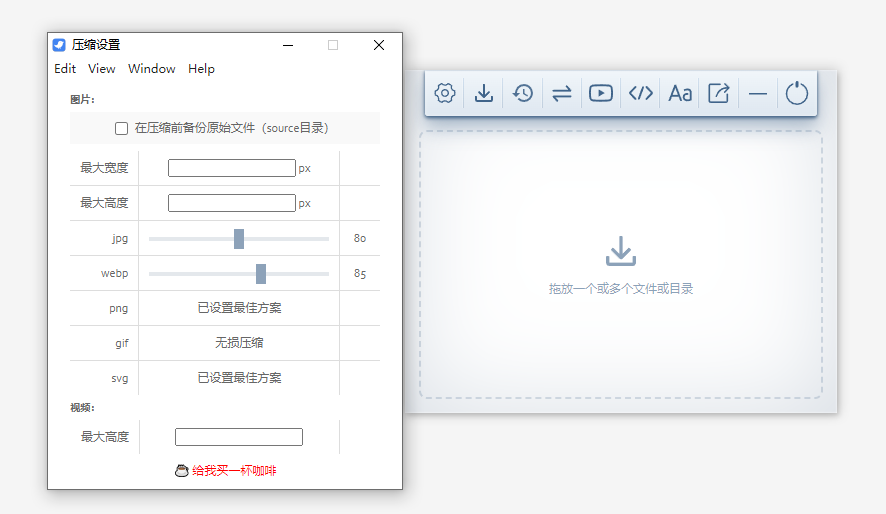This screenshot has height=514, width=886.
Task: Click the webp quality slider handle
Action: pos(260,274)
